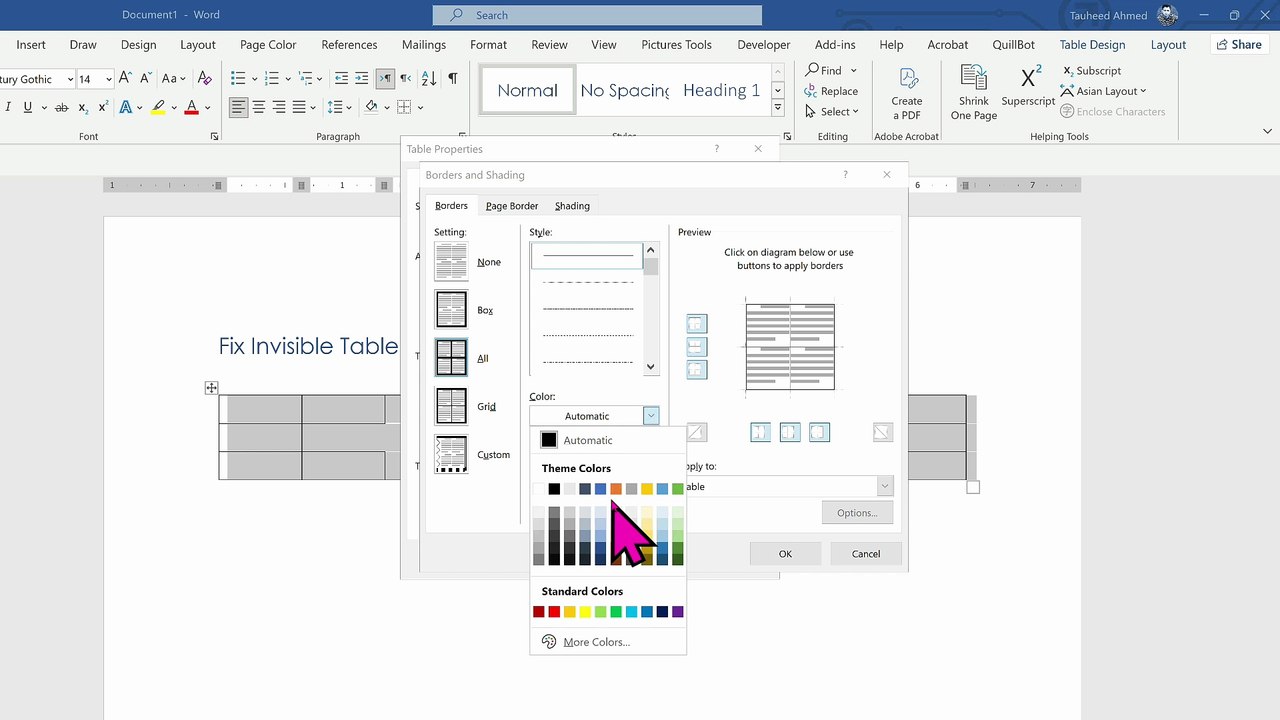Select the dashed line in Style list

587,283
